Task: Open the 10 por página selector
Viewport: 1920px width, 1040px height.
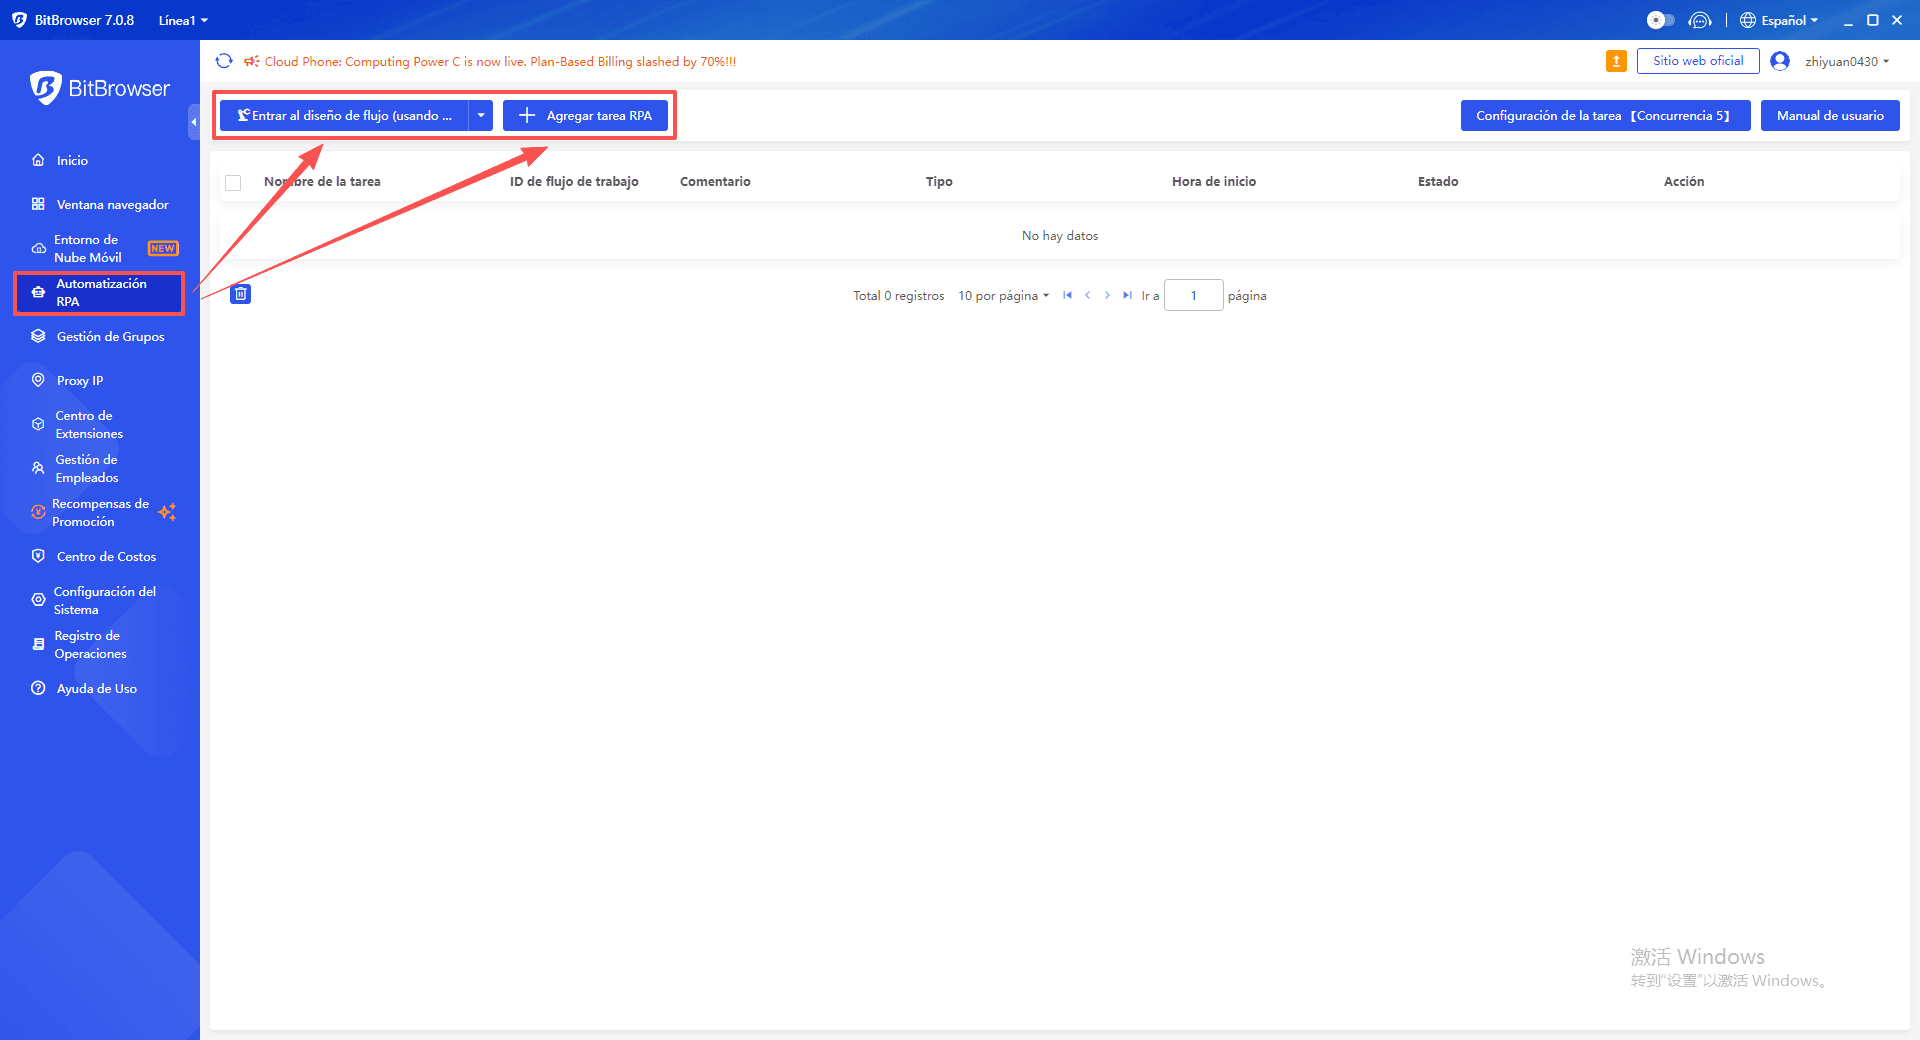Action: [1002, 295]
